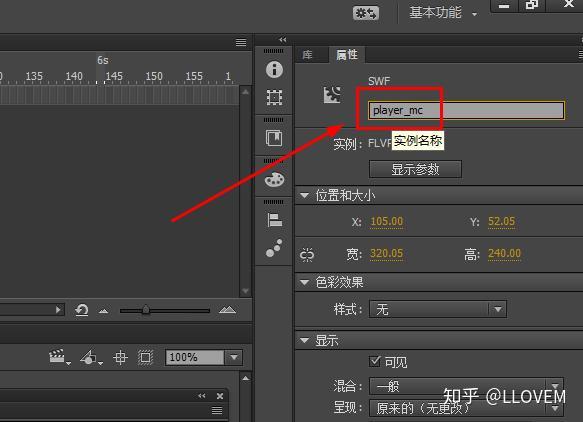Image resolution: width=583 pixels, height=422 pixels.
Task: Collapse the 位置和大小 section
Action: [x=305, y=195]
